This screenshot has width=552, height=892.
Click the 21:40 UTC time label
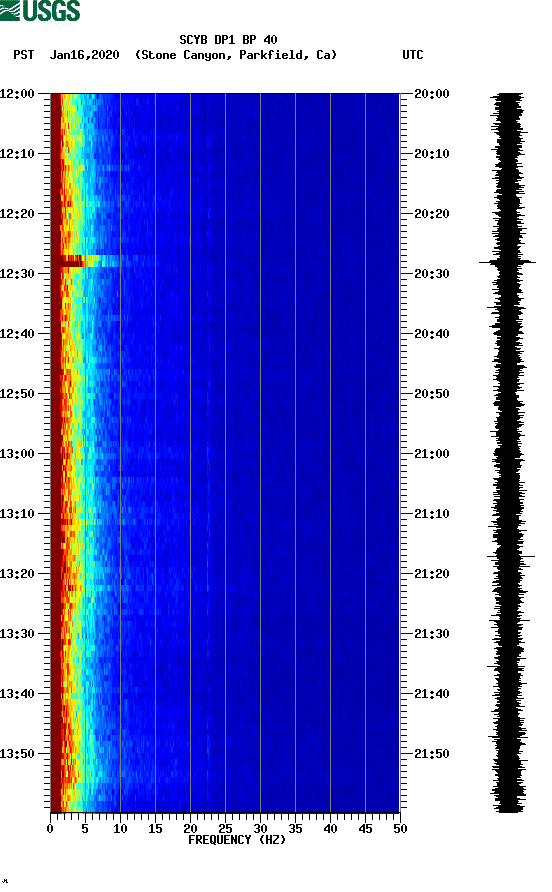(x=432, y=693)
